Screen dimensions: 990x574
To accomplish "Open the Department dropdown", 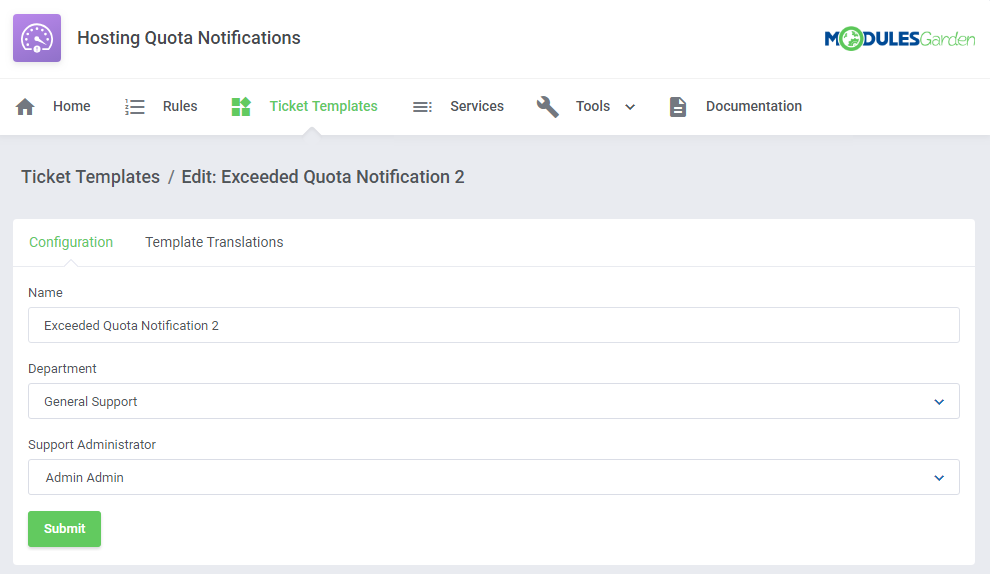I will tap(494, 401).
